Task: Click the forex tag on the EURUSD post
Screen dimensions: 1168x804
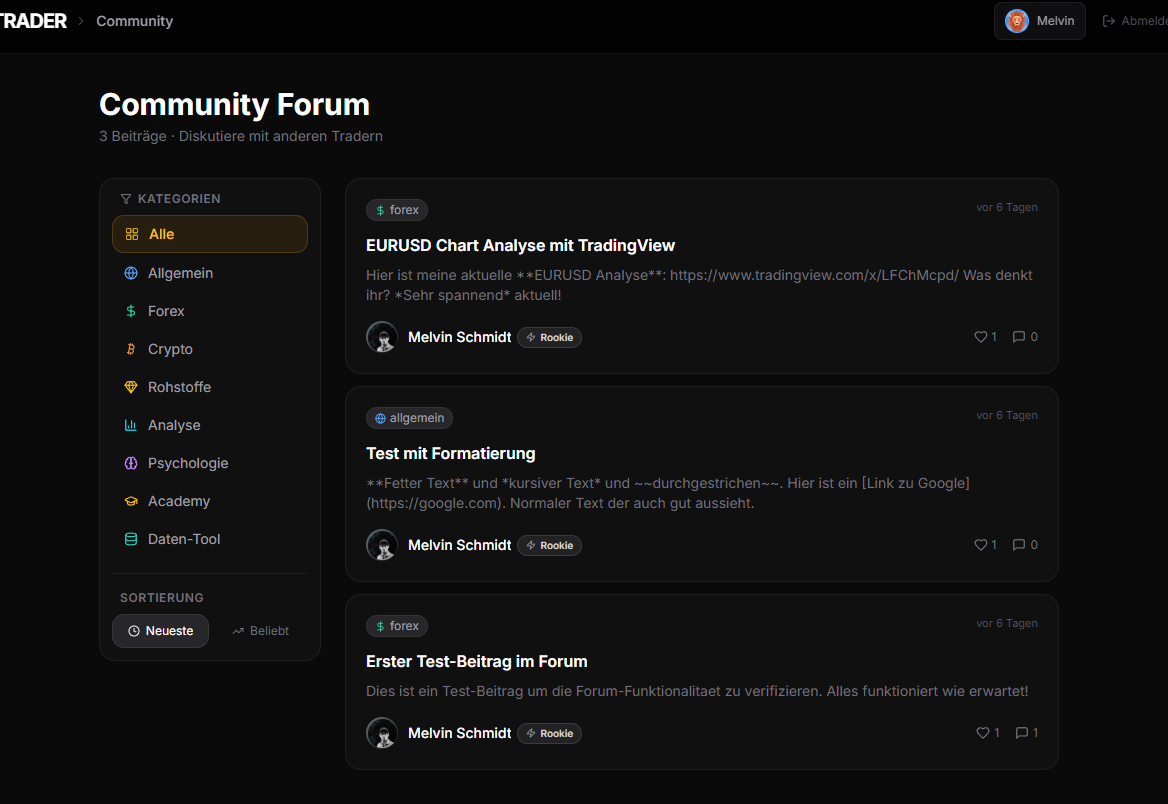Action: pos(397,209)
